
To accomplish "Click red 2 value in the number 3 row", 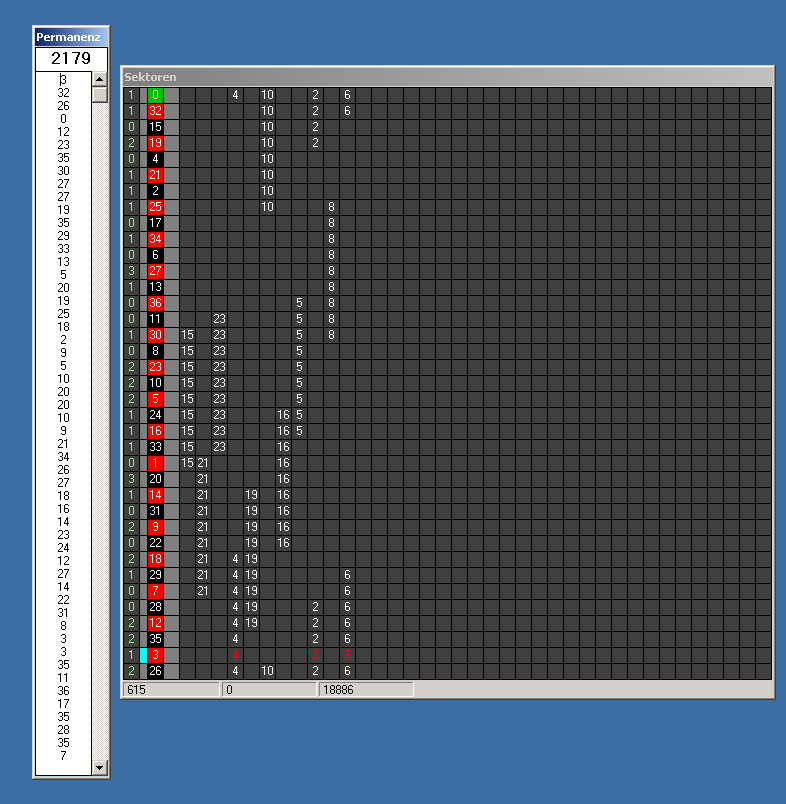I will tap(315, 655).
